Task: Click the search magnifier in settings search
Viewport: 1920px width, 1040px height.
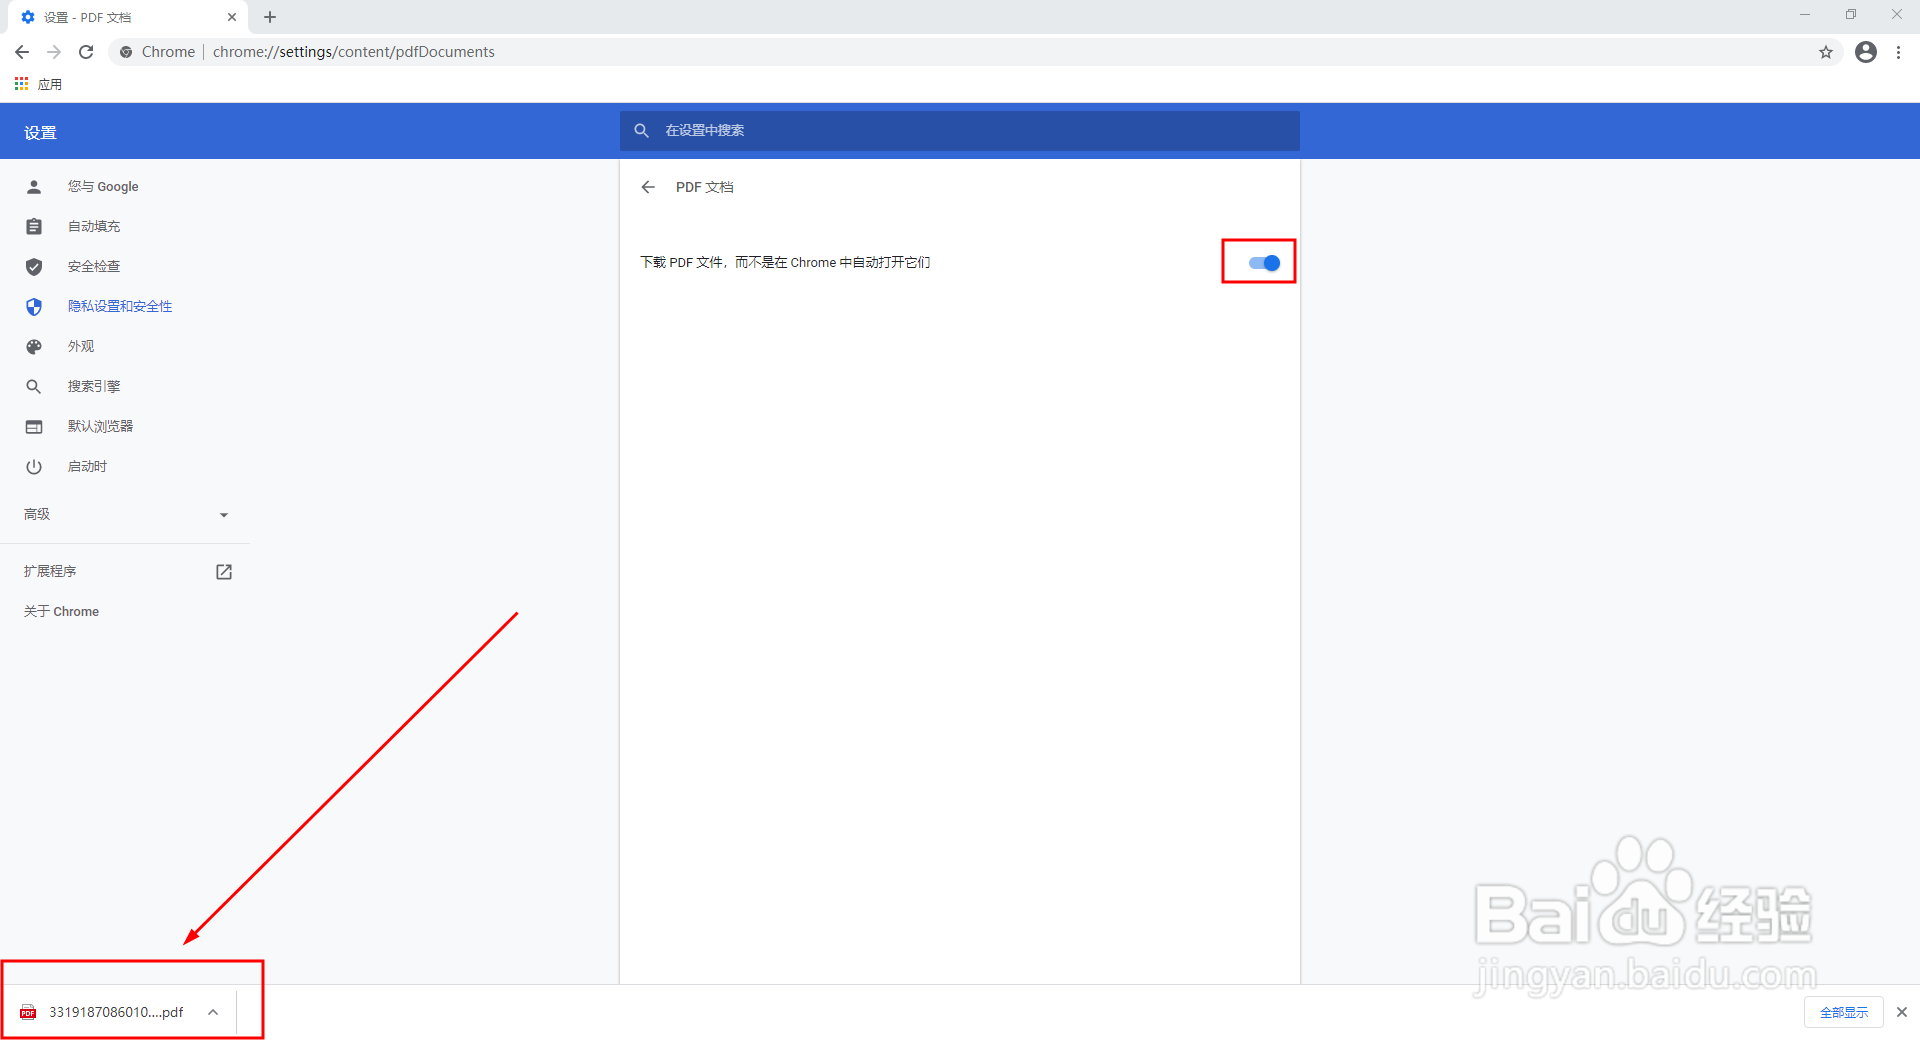Action: 642,131
